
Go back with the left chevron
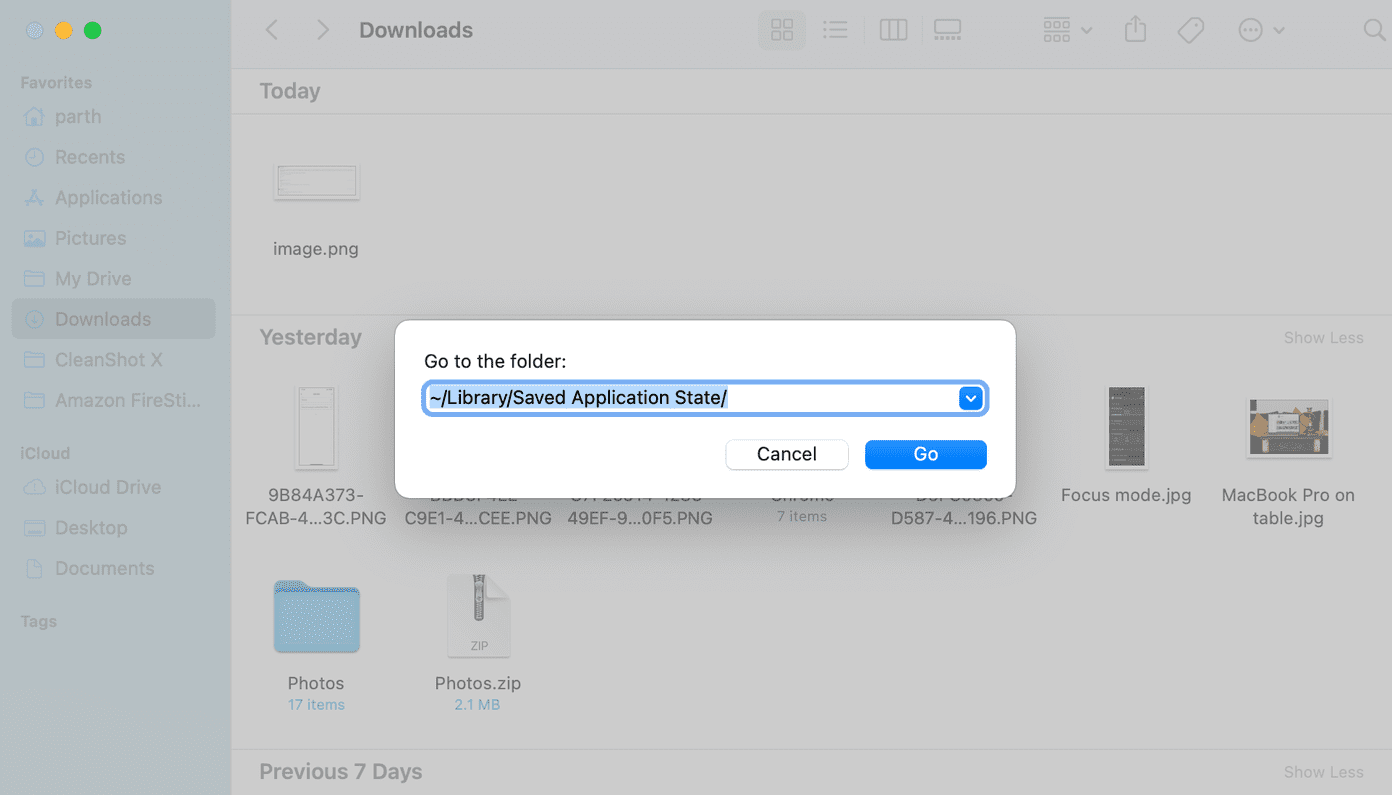click(x=272, y=31)
